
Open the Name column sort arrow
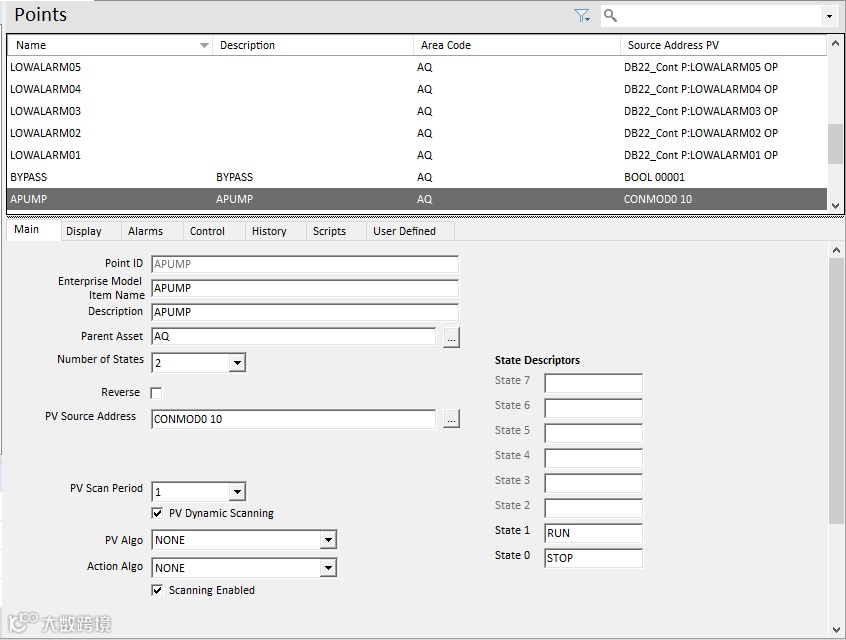(x=204, y=45)
